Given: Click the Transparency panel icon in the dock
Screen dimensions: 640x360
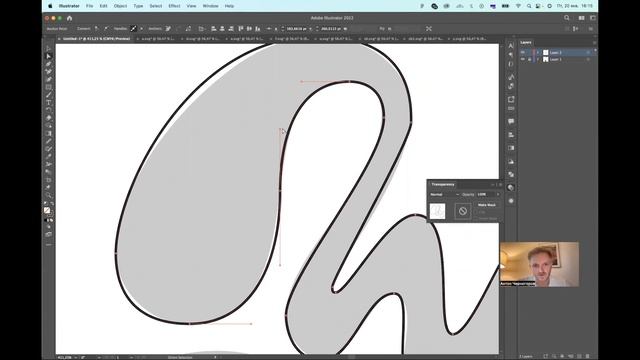Looking at the screenshot, I should 511,188.
